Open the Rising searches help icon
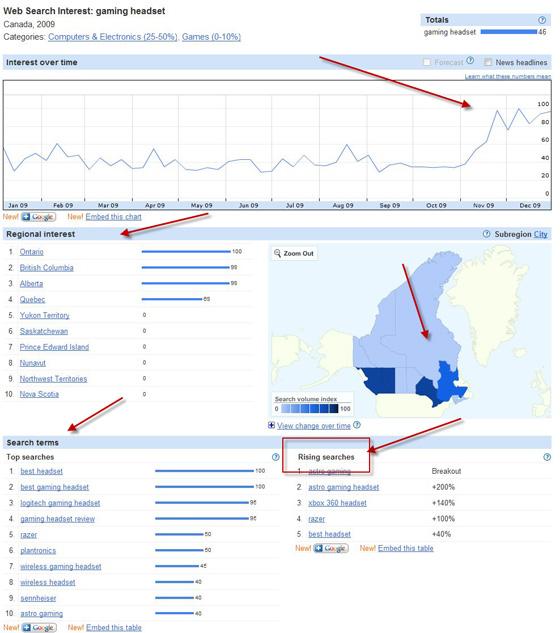560x633 pixels. [547, 457]
